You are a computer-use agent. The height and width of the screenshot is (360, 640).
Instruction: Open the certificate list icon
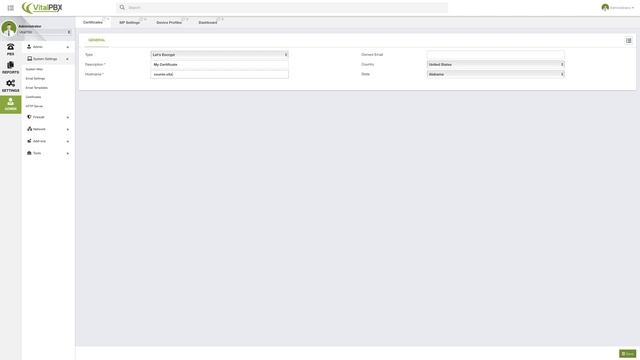pyautogui.click(x=629, y=40)
